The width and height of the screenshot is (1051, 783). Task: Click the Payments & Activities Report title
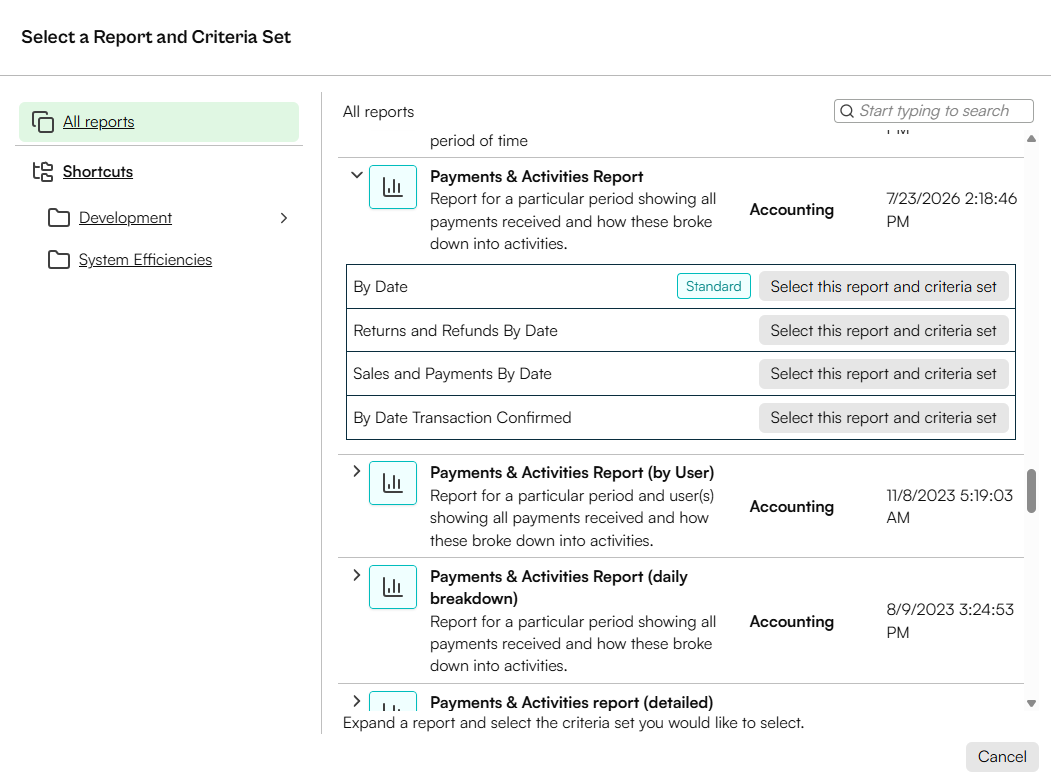click(536, 176)
